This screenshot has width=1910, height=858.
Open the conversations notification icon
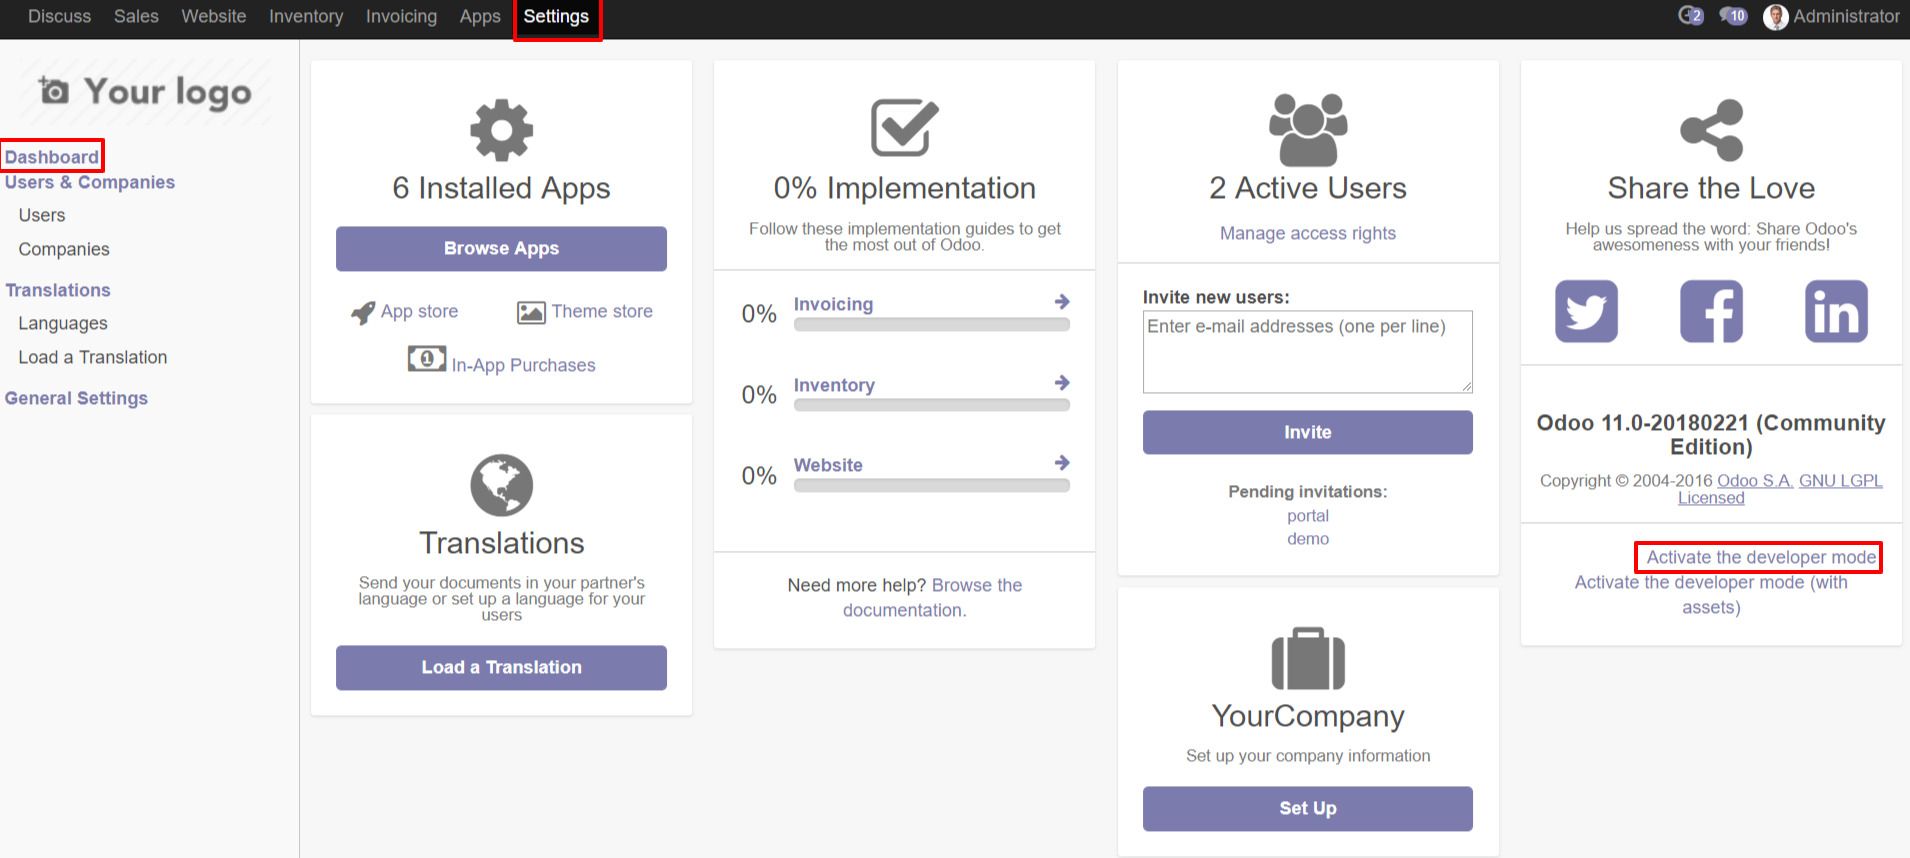pos(1691,16)
